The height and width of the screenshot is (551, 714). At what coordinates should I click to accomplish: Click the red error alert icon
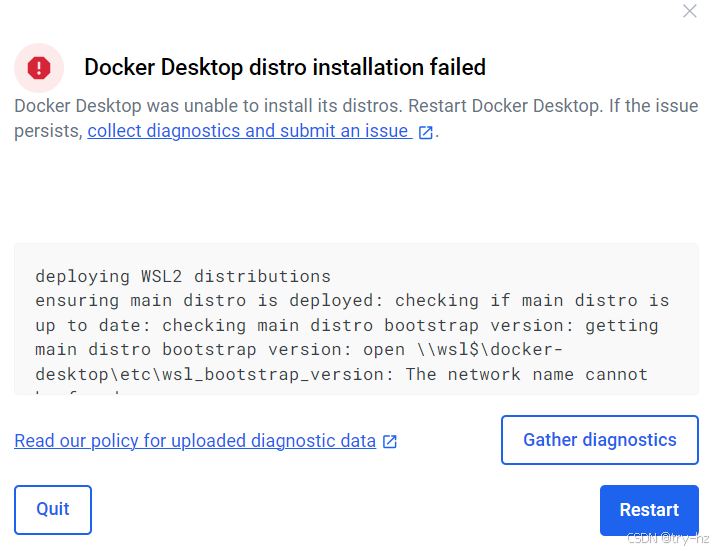pyautogui.click(x=39, y=68)
